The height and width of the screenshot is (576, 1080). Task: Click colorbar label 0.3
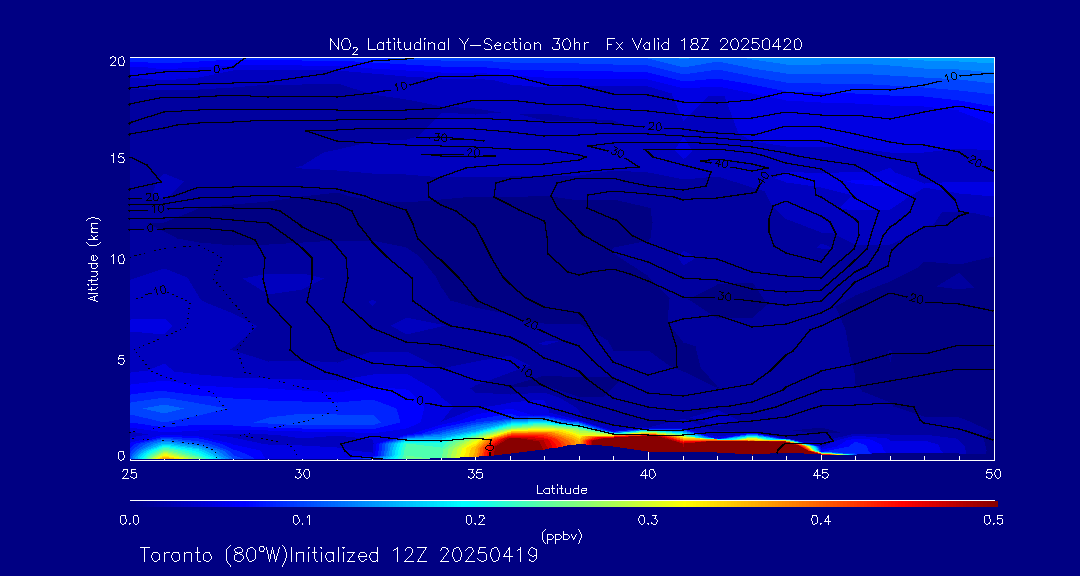pyautogui.click(x=648, y=521)
